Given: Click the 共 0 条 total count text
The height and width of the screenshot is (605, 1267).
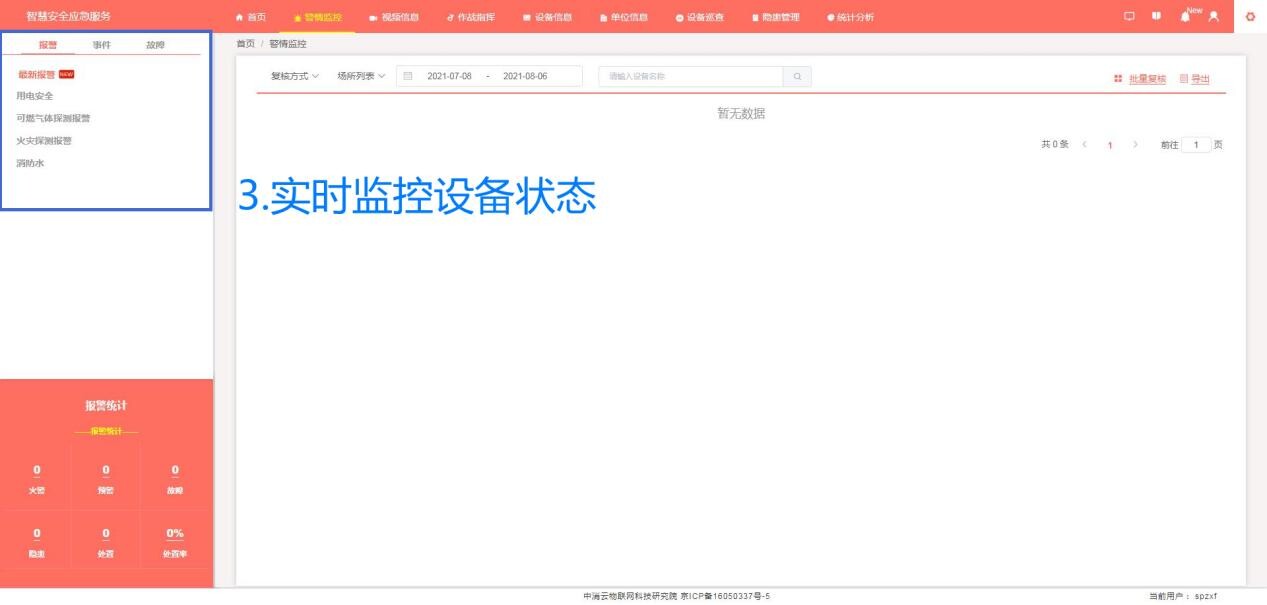Looking at the screenshot, I should [x=1055, y=145].
